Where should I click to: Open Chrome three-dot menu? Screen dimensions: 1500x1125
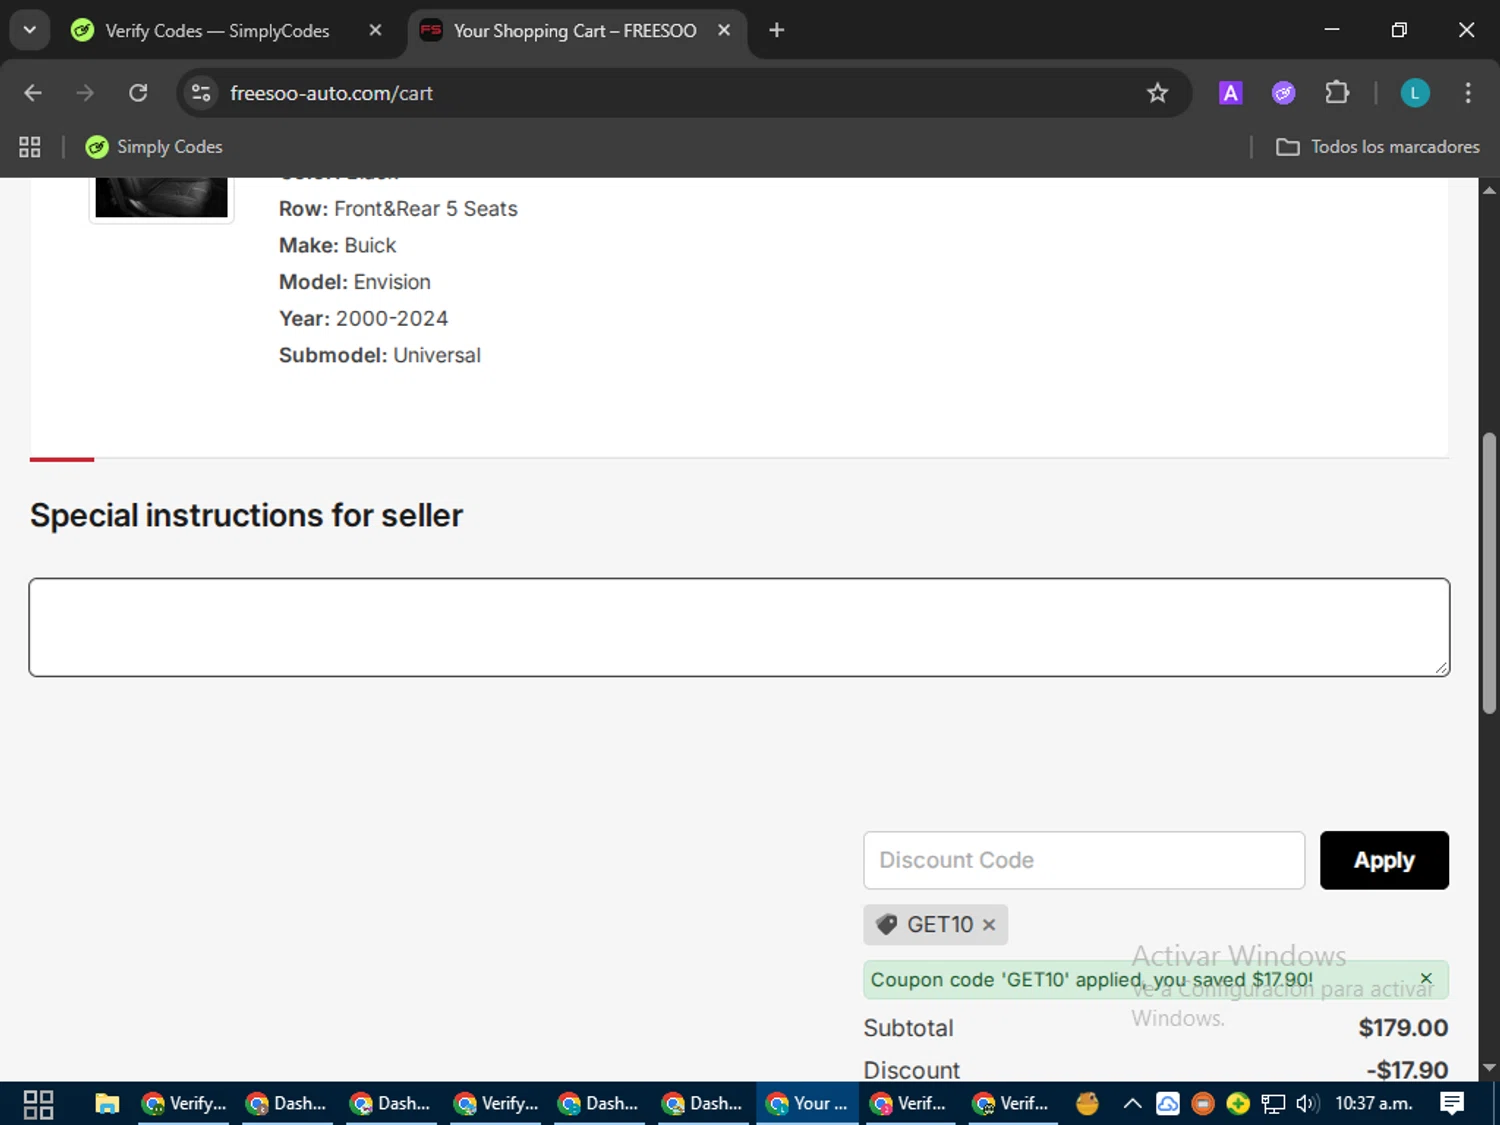click(x=1467, y=93)
